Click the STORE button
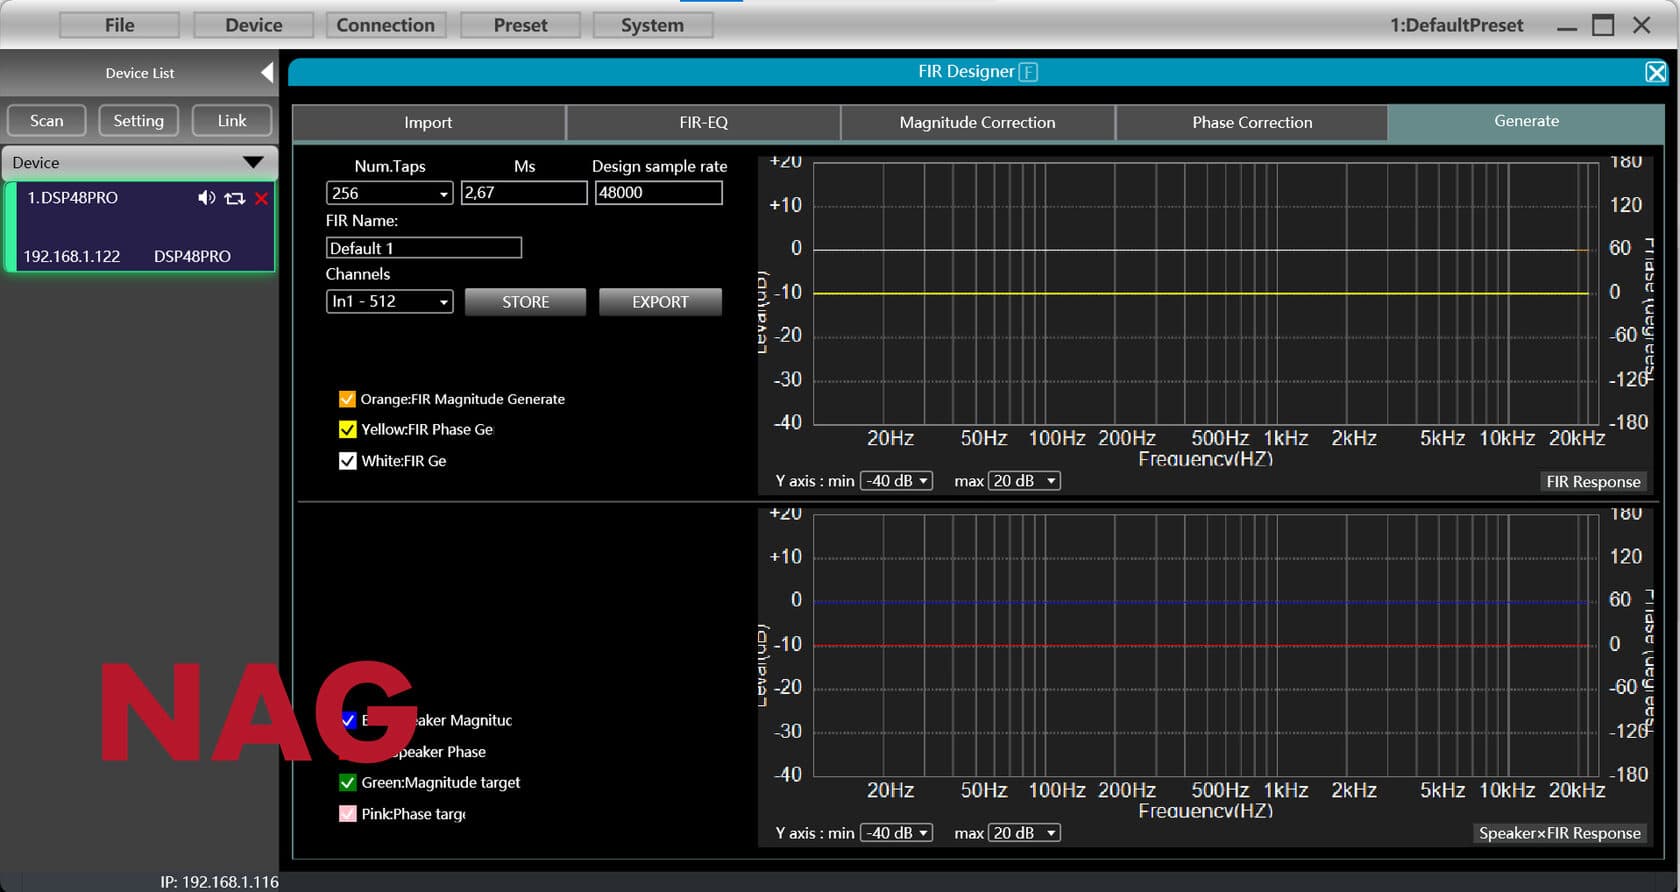Image resolution: width=1680 pixels, height=892 pixels. pos(525,302)
